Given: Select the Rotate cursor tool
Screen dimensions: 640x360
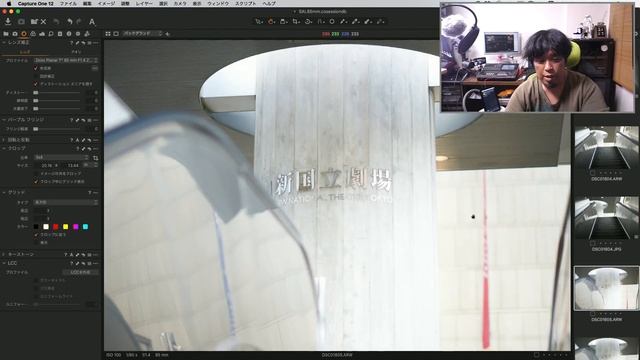Looking at the screenshot, I should (308, 21).
